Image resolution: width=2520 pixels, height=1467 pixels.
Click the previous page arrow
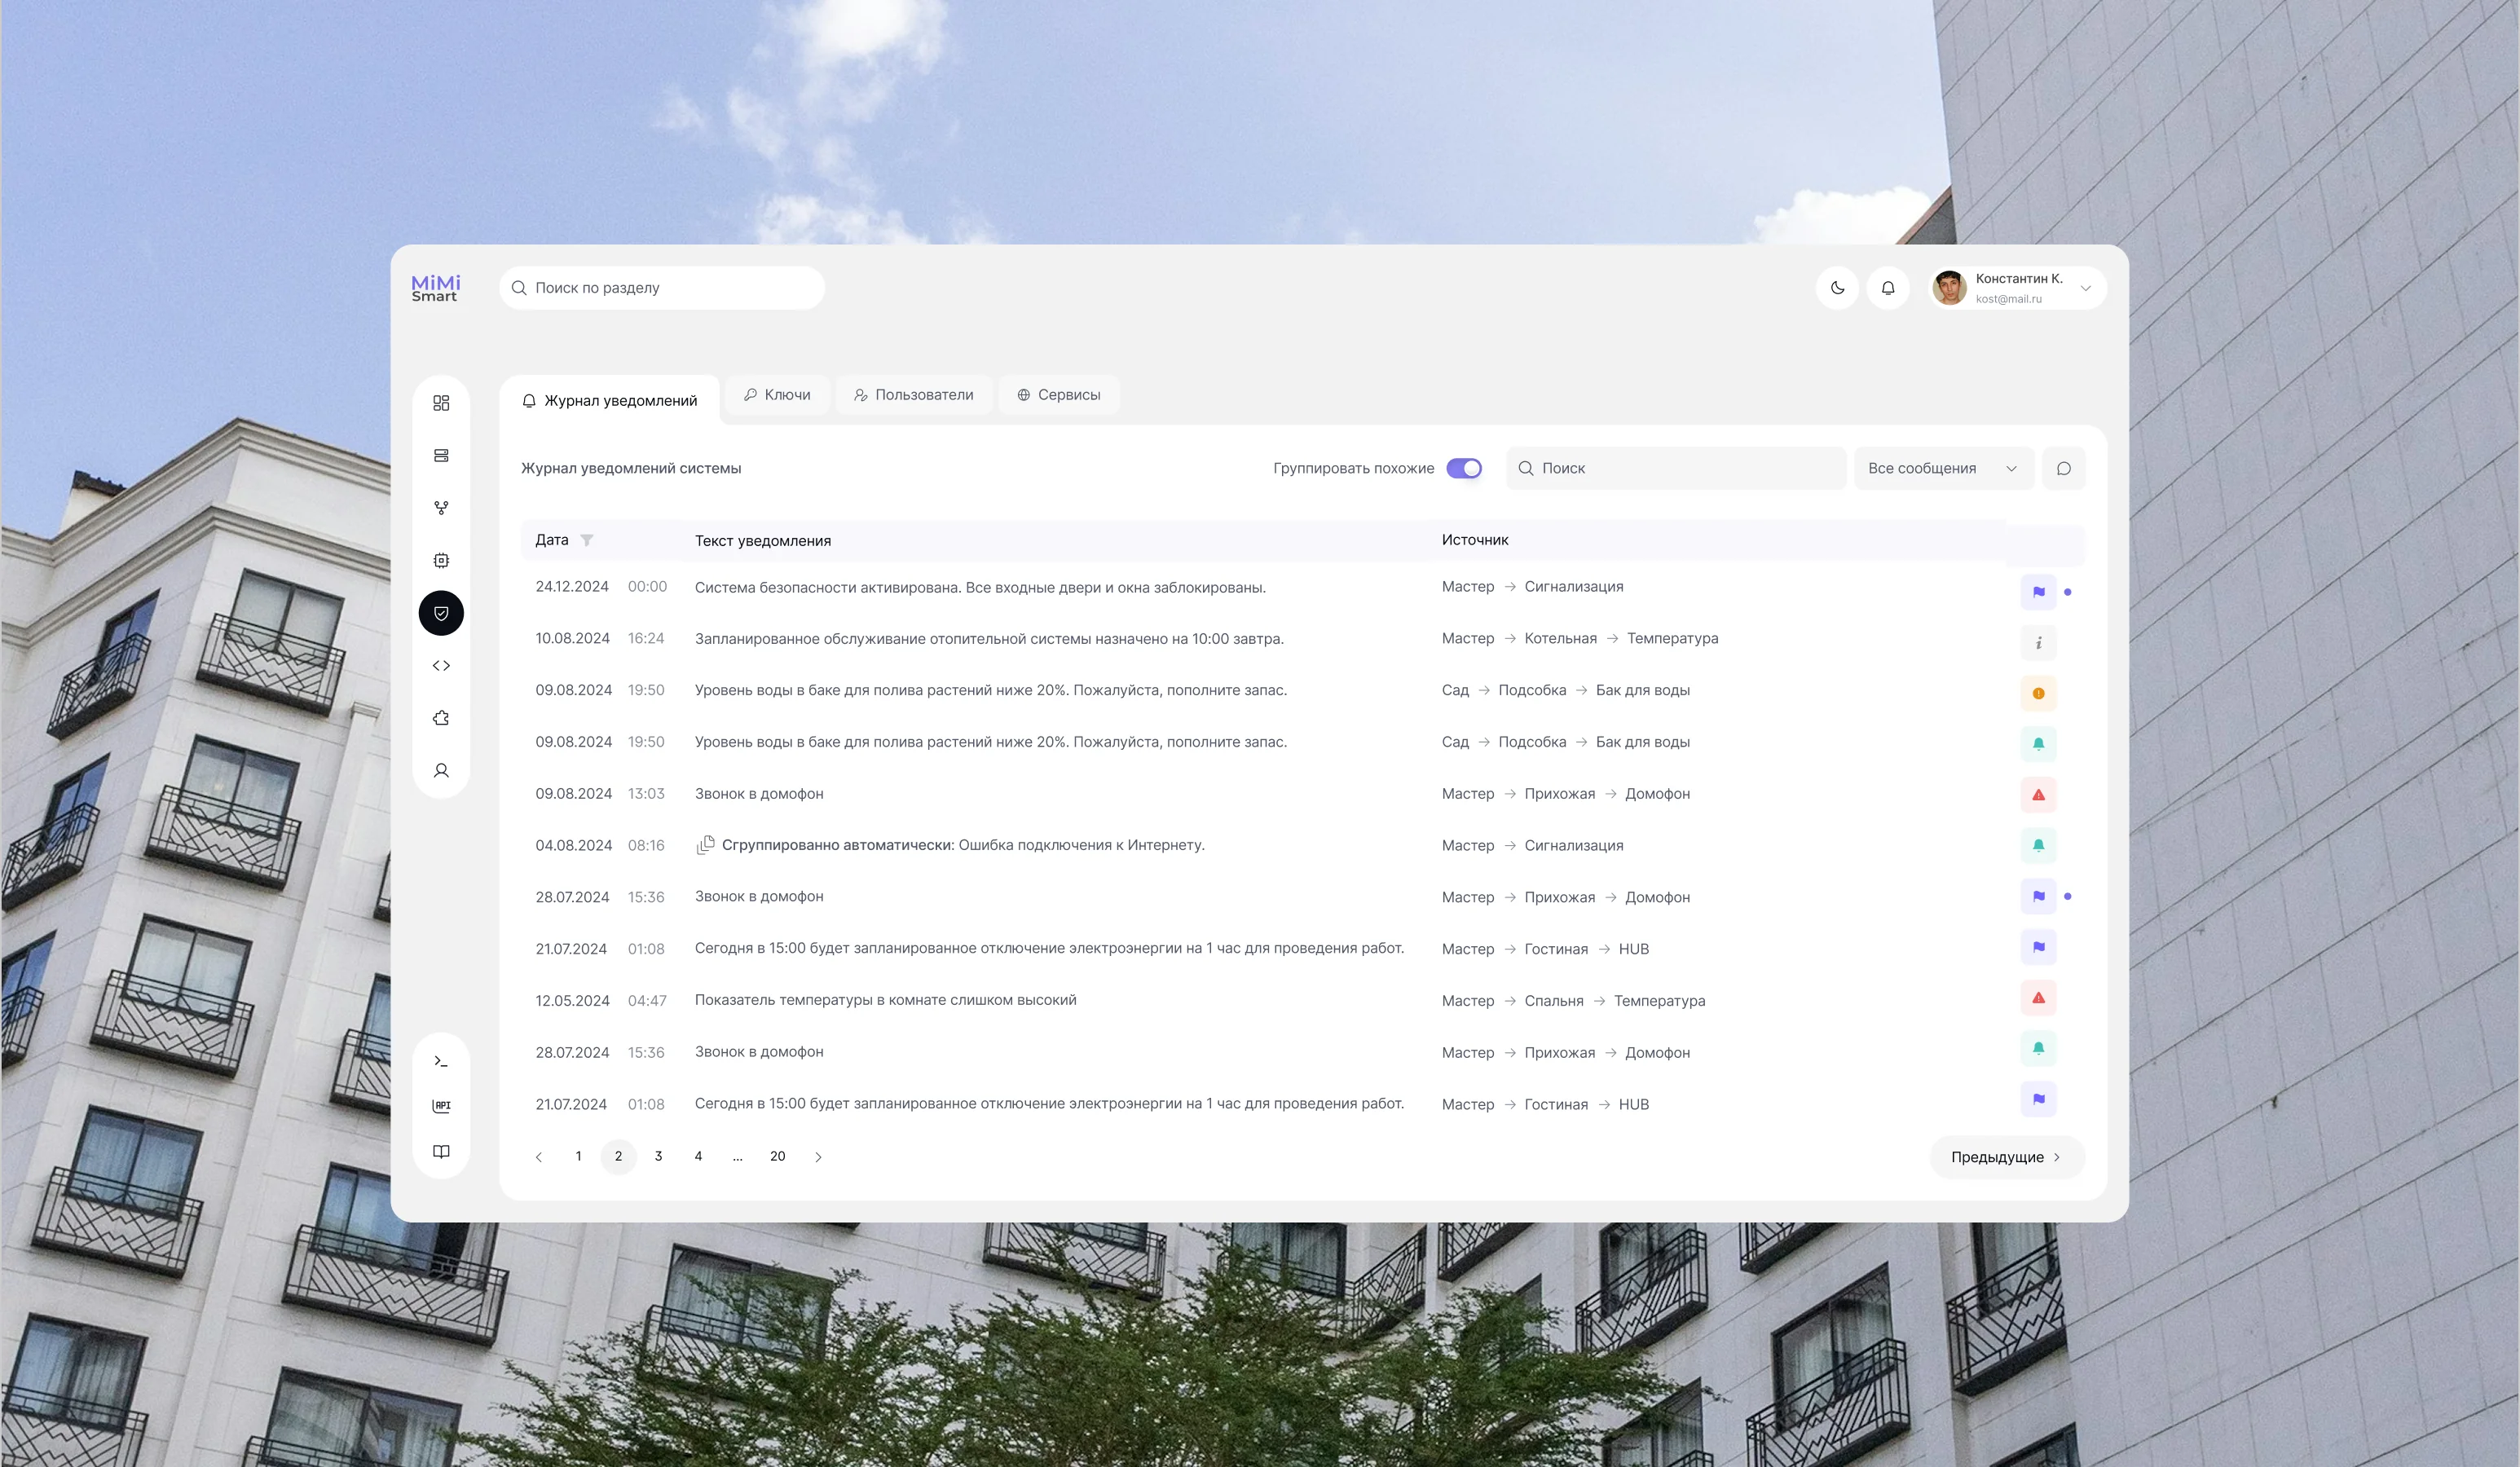(539, 1157)
